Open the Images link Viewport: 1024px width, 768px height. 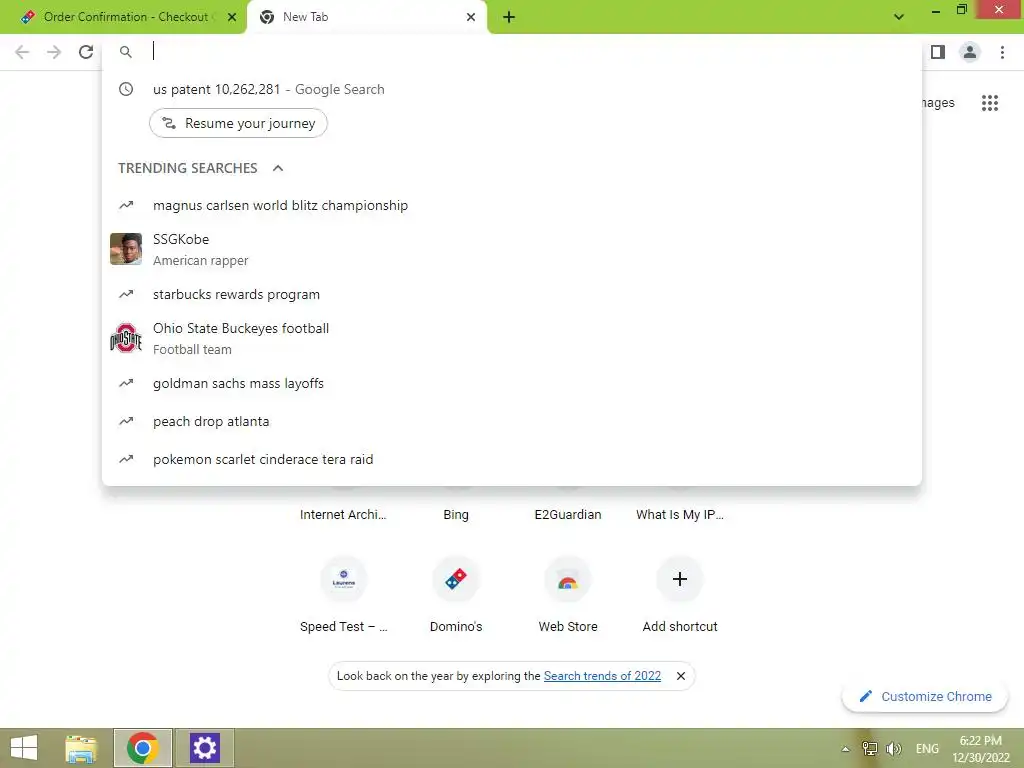pos(938,103)
